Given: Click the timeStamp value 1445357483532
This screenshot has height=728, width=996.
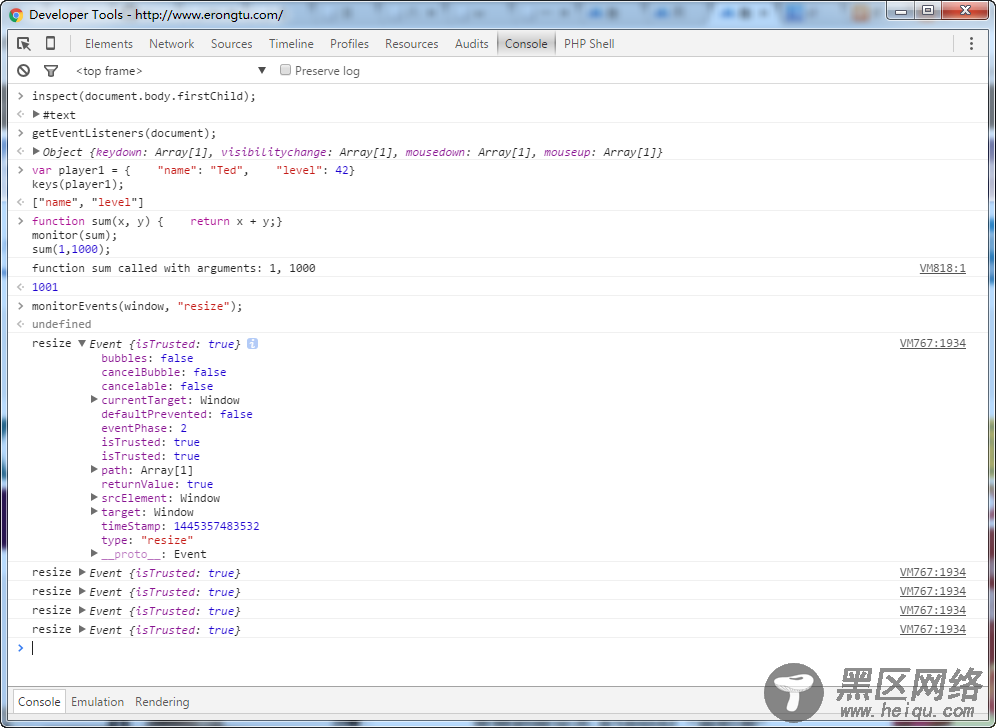Looking at the screenshot, I should pos(217,526).
